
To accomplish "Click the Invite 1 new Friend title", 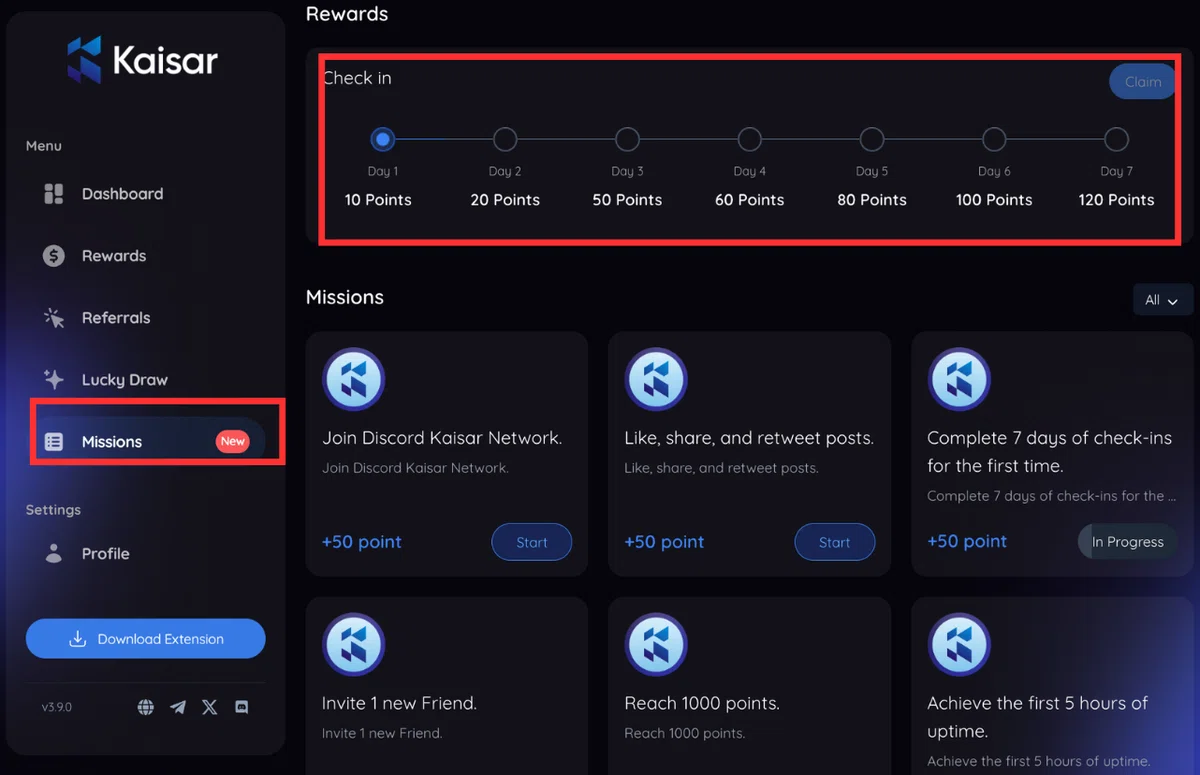I will (x=400, y=704).
